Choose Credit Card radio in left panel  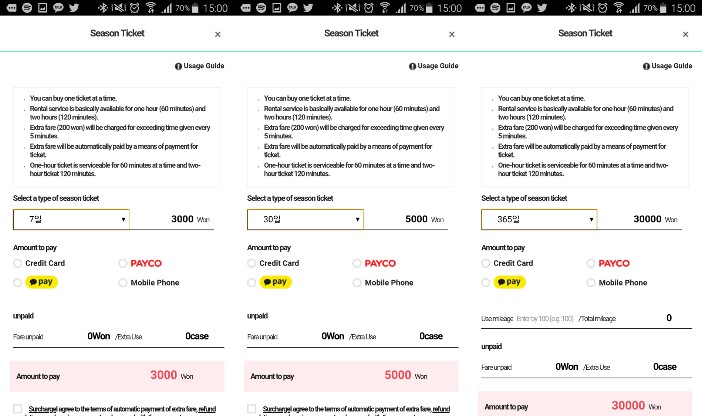[x=17, y=263]
